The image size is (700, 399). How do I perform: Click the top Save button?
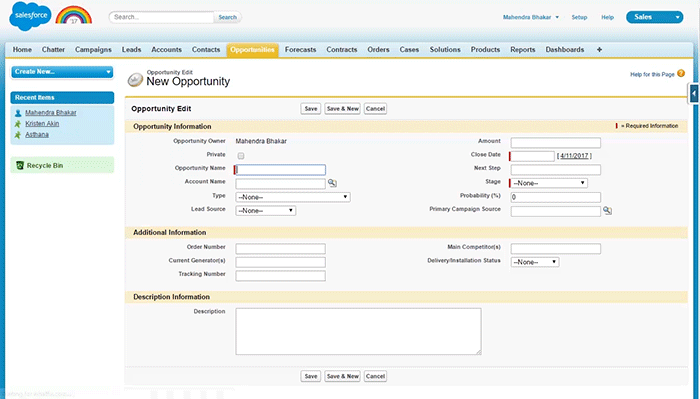click(311, 108)
